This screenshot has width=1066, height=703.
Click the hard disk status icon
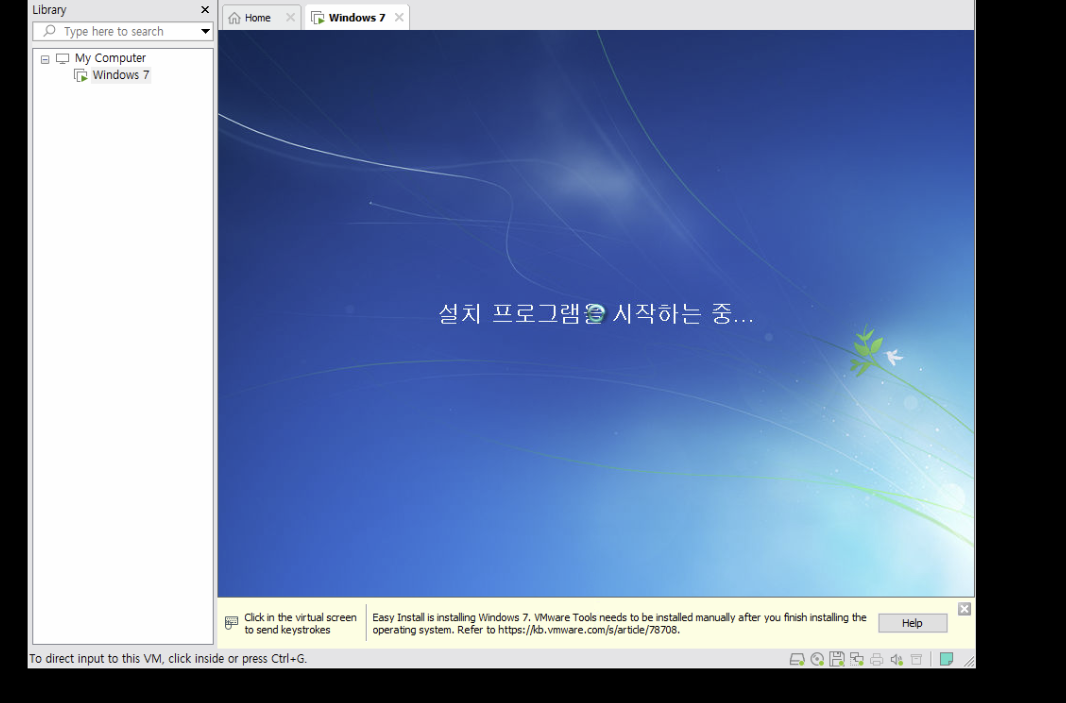point(797,659)
